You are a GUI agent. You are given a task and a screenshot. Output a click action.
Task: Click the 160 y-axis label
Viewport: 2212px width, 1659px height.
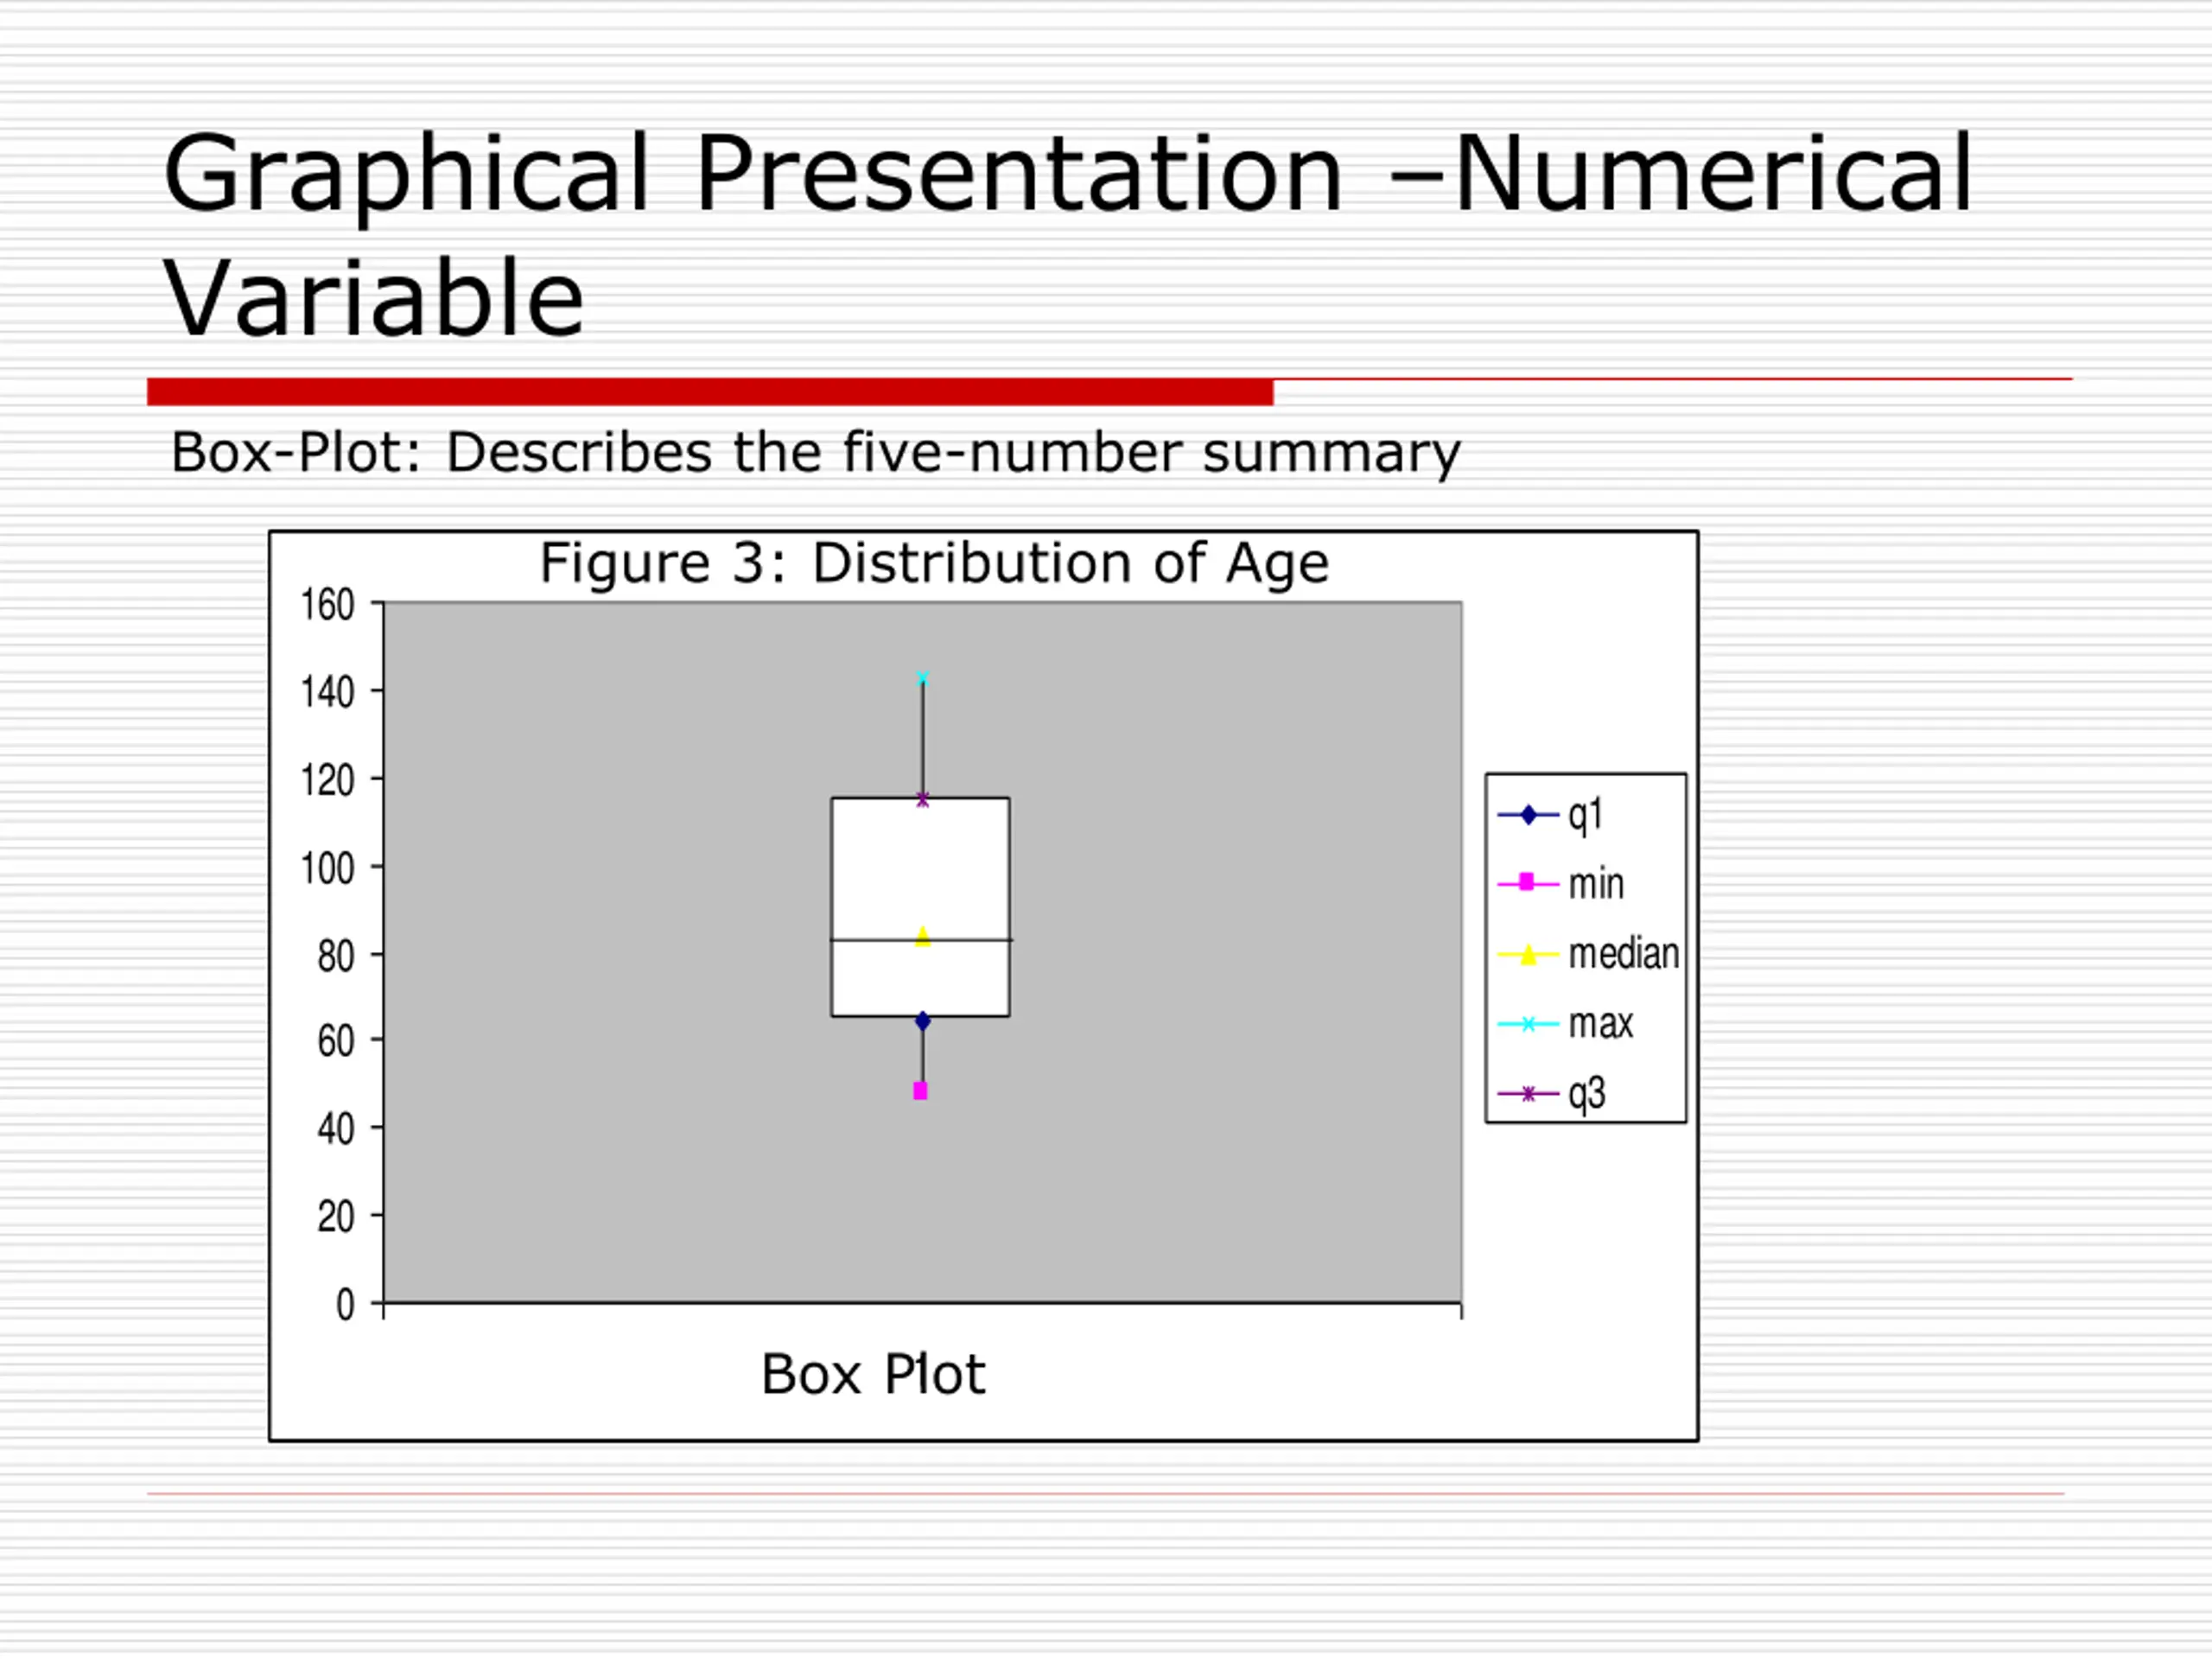[328, 604]
